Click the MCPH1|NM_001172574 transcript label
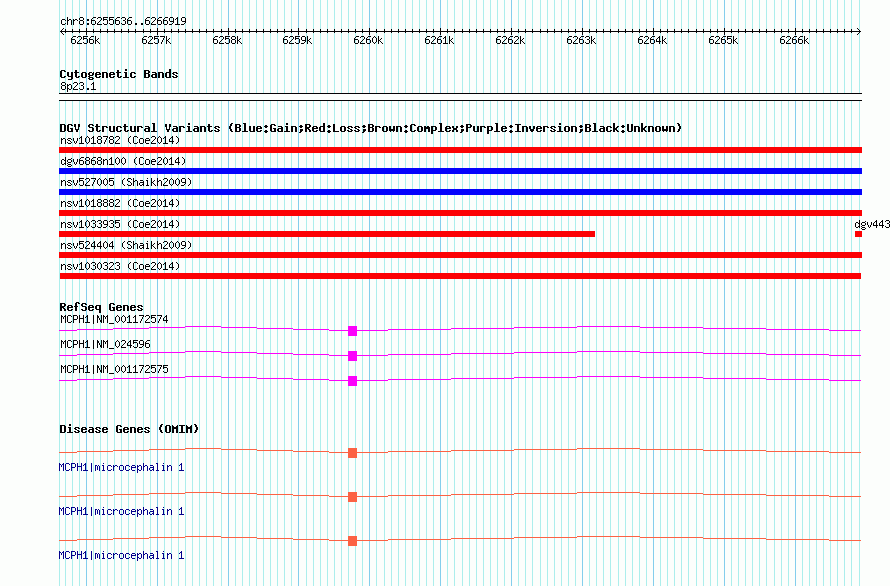 [114, 320]
